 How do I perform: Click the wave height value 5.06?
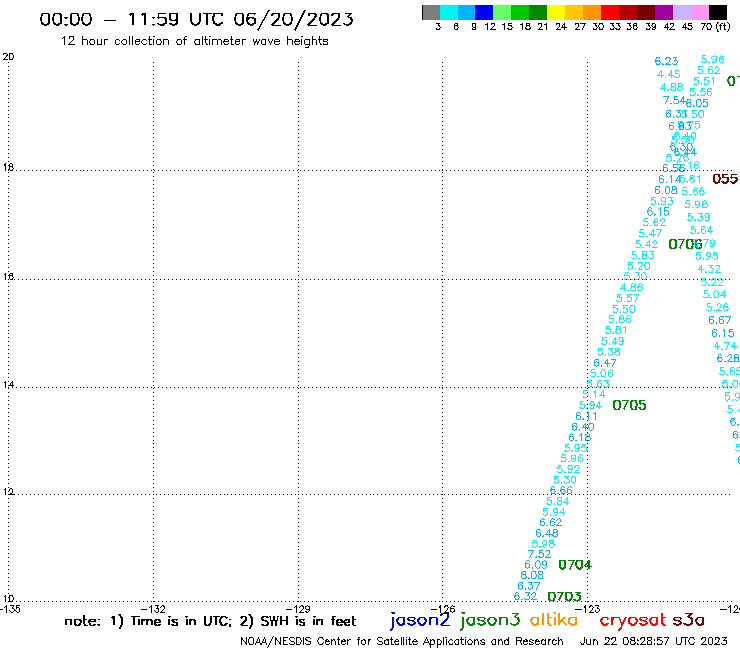click(x=602, y=373)
